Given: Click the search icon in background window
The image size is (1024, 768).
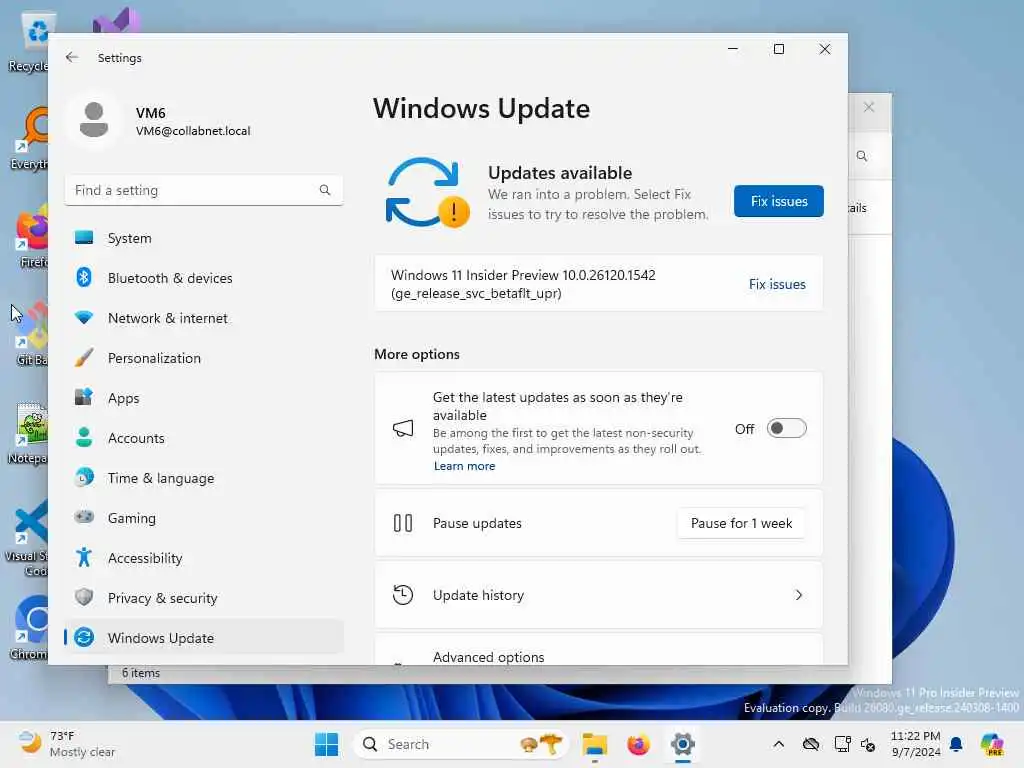Looking at the screenshot, I should pos(862,156).
